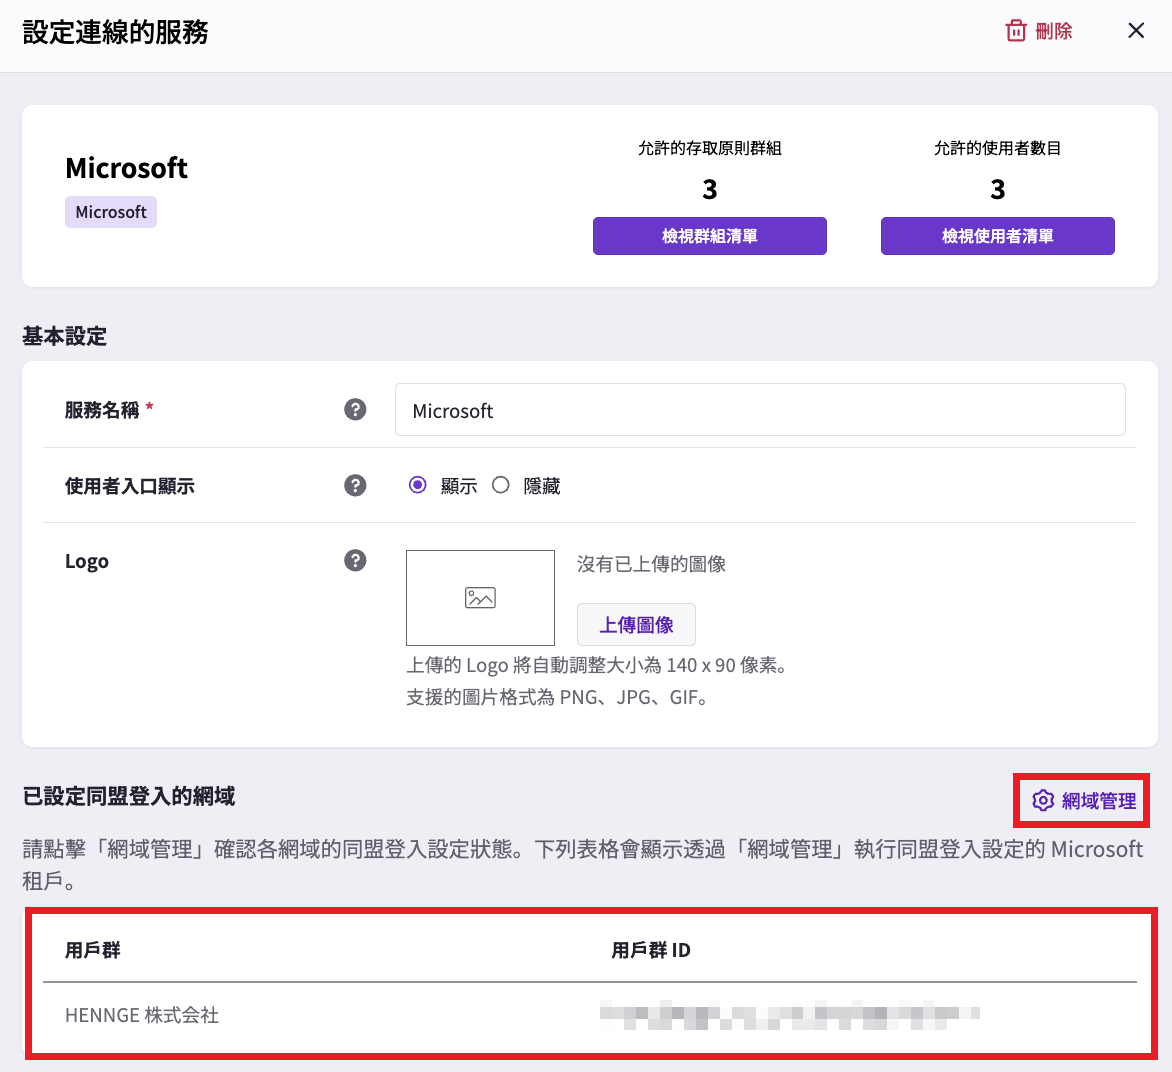Click the 基本設定 section heading
The height and width of the screenshot is (1072, 1172).
pos(64,336)
